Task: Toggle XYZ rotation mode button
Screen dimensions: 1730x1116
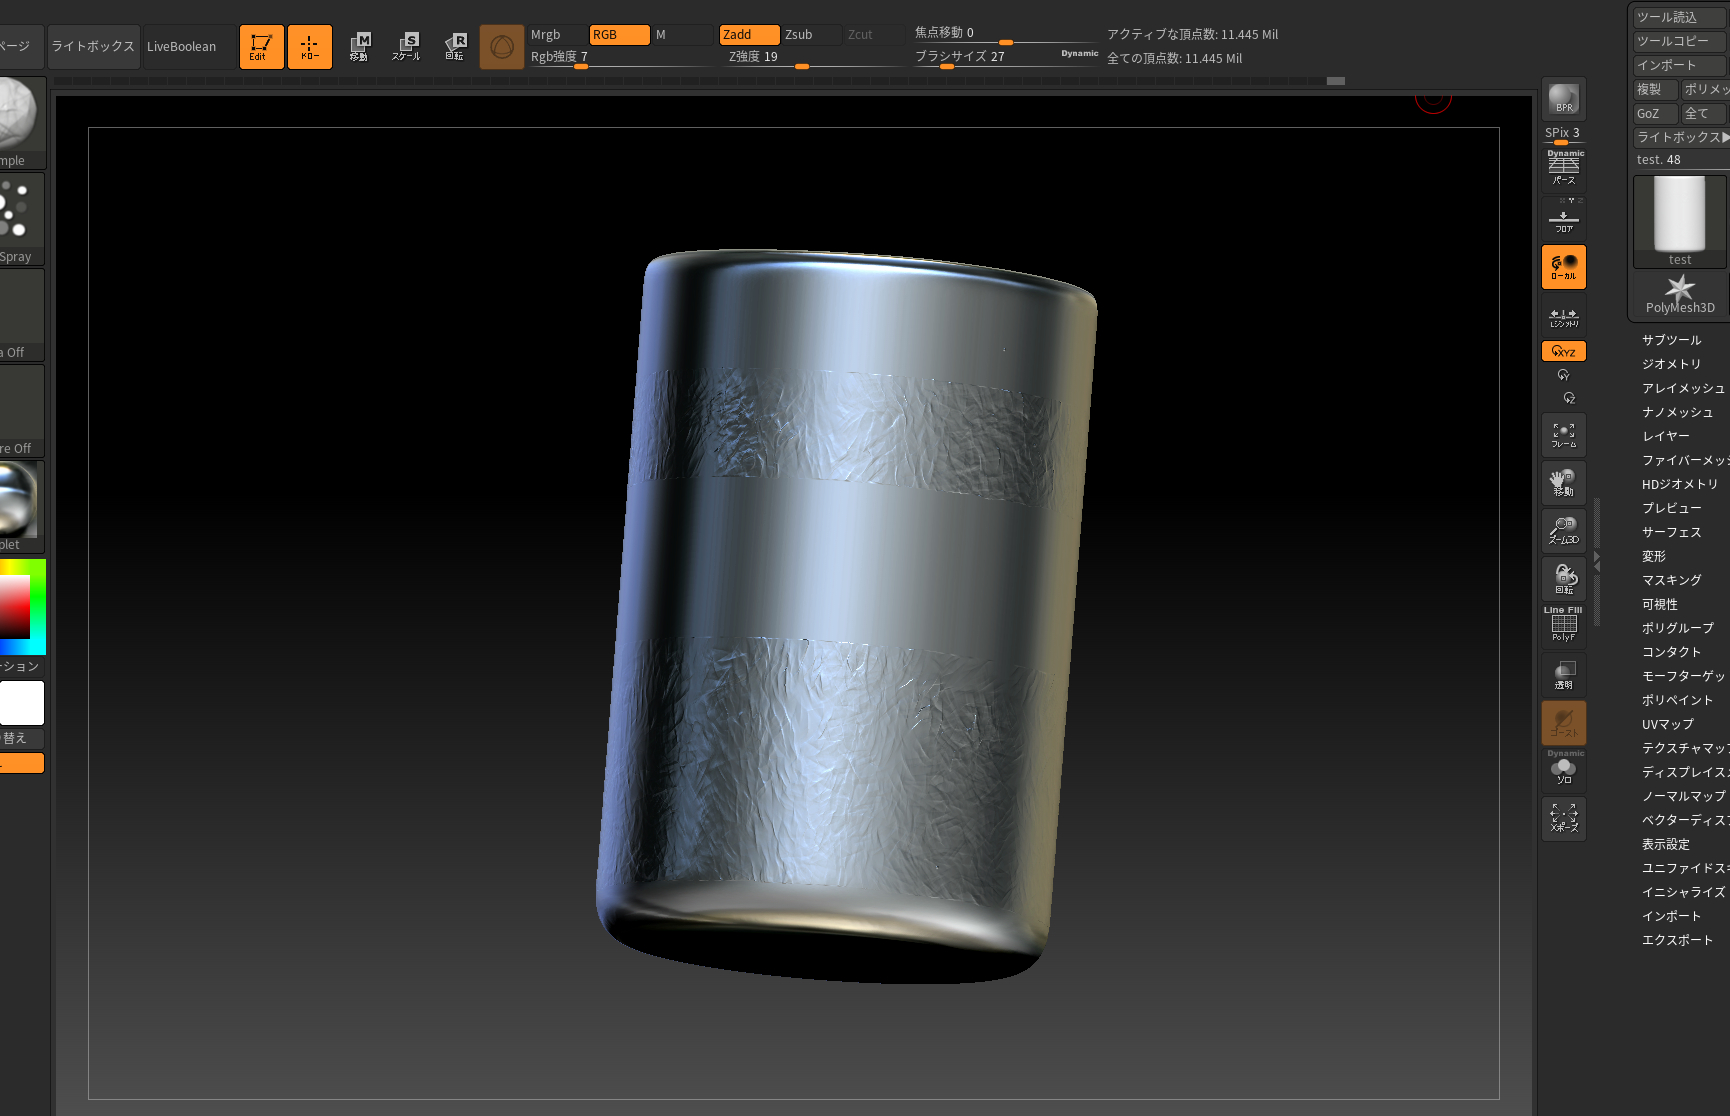Action: pos(1564,351)
